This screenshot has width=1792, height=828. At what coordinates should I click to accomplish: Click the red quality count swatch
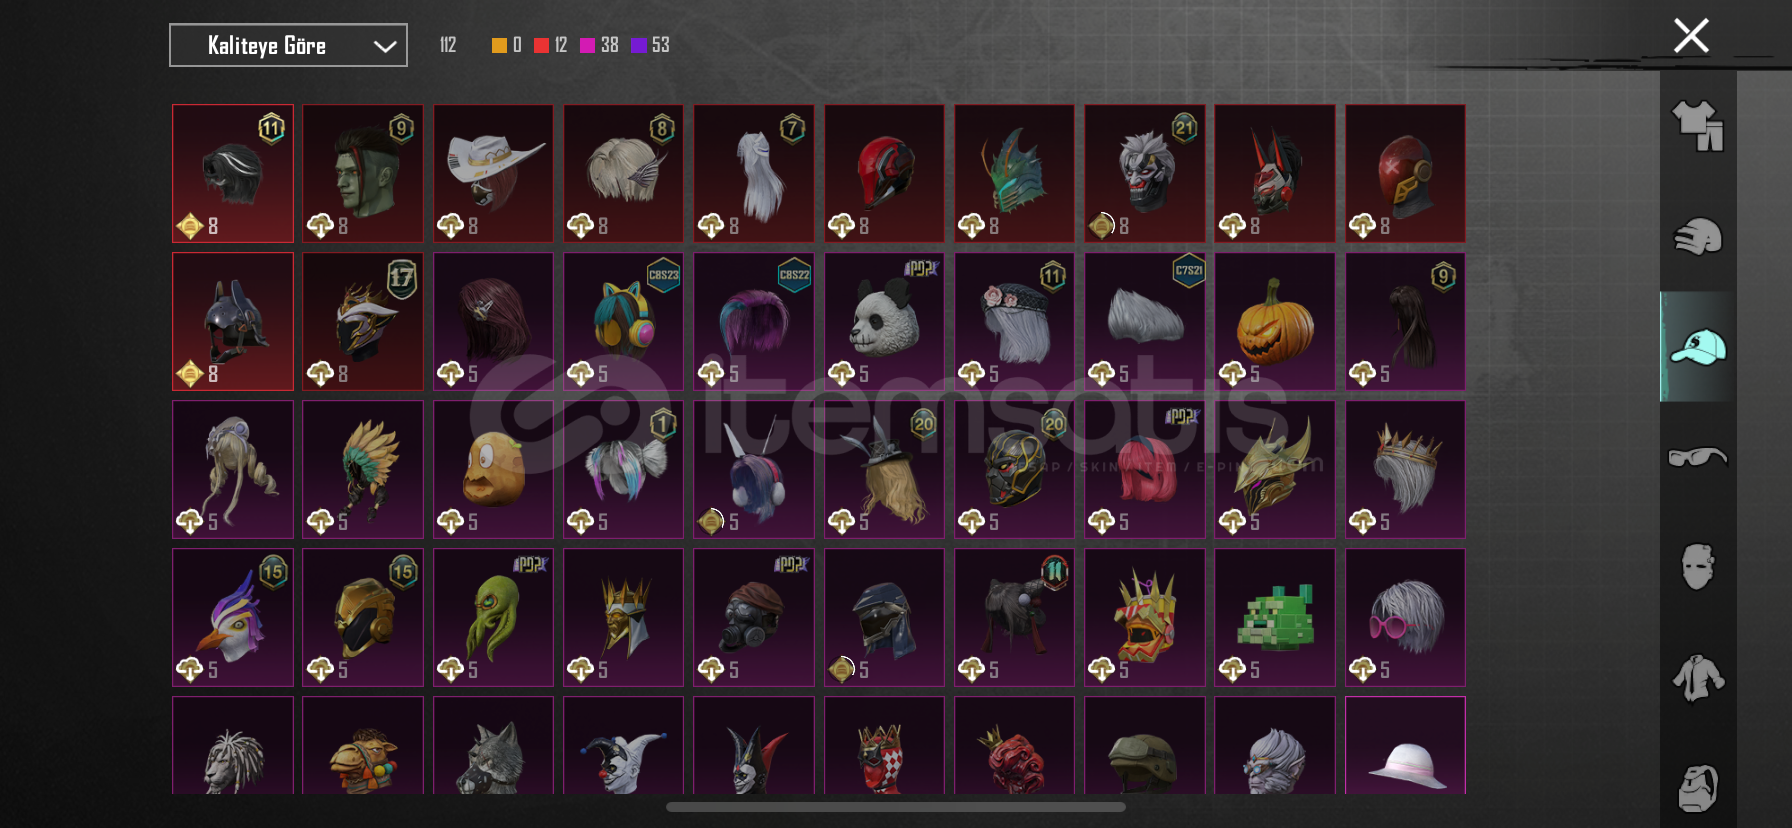click(541, 45)
